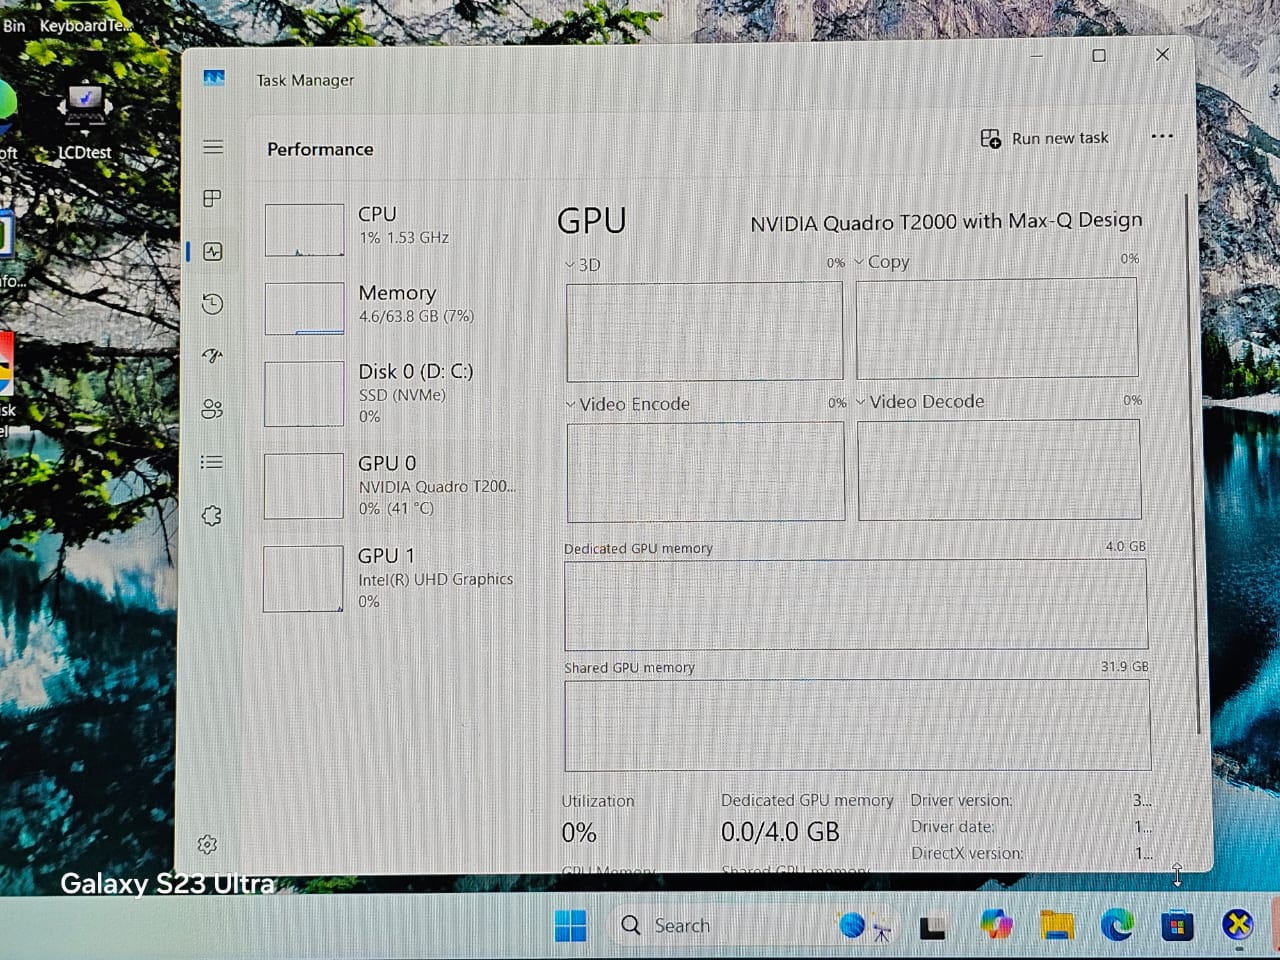Viewport: 1280px width, 960px height.
Task: Open the Processes page icon
Action: [x=212, y=198]
